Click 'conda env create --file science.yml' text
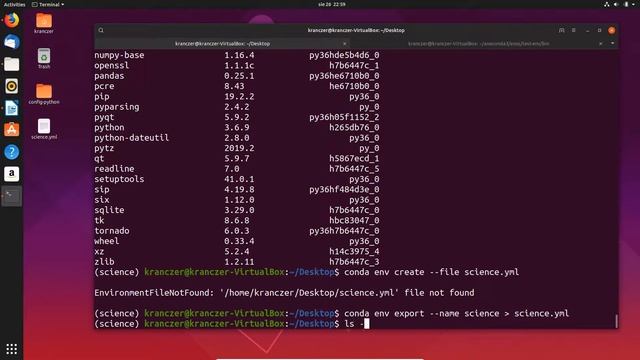Viewport: 640px width, 360px height. tap(431, 272)
